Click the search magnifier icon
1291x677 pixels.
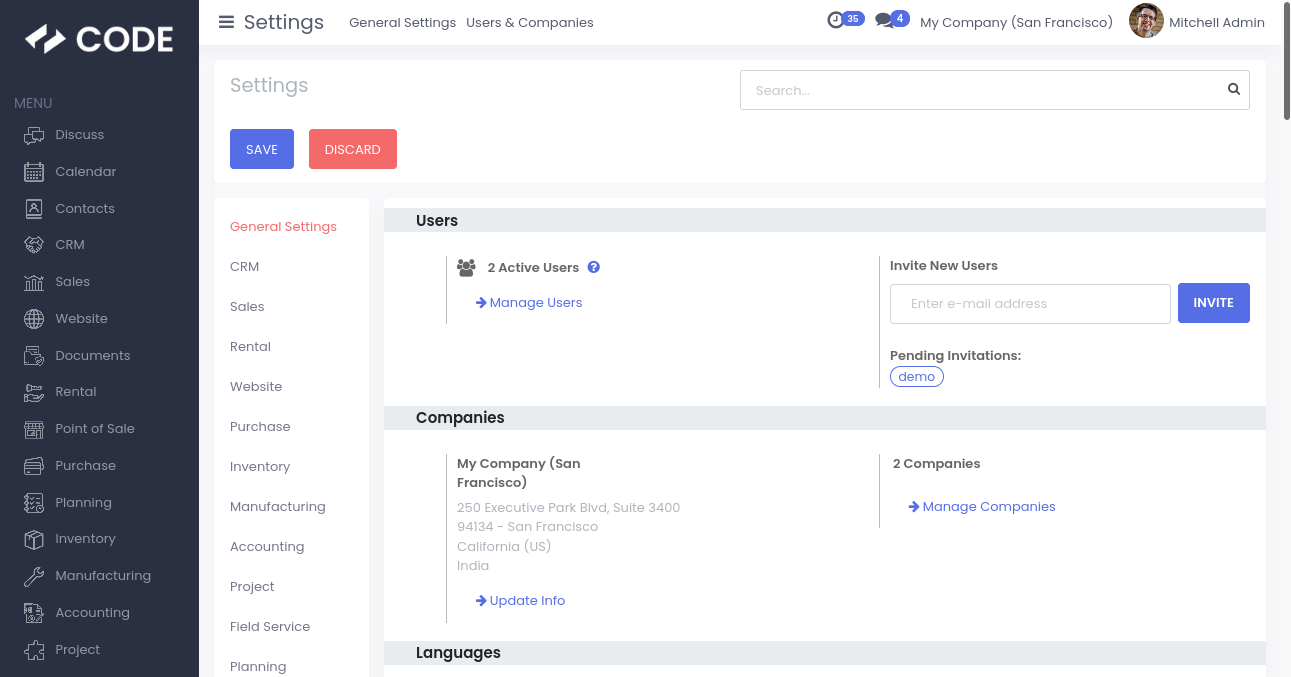[x=1234, y=90]
